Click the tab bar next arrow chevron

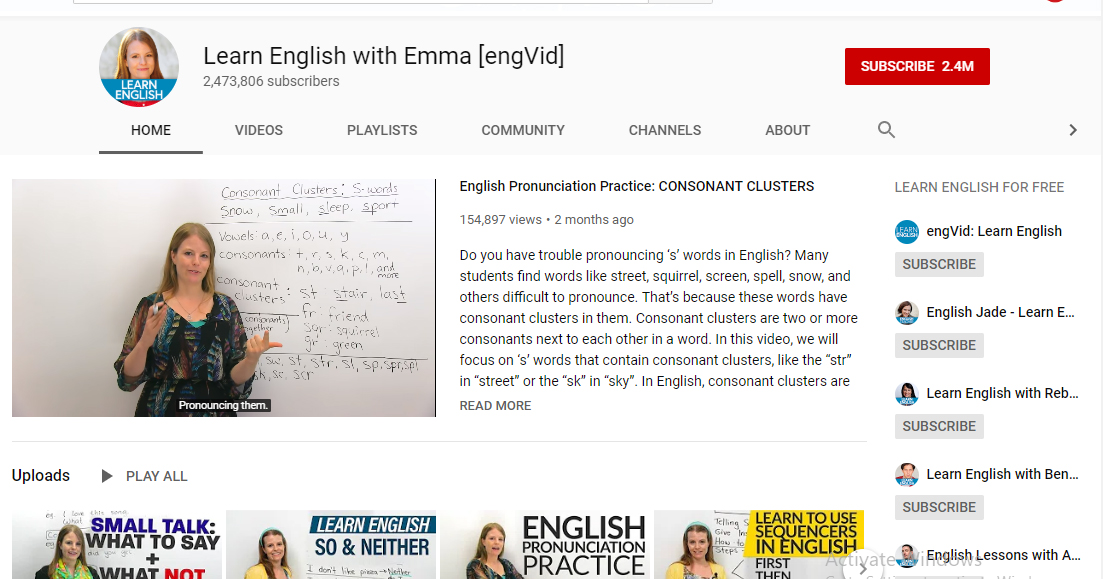point(1073,129)
